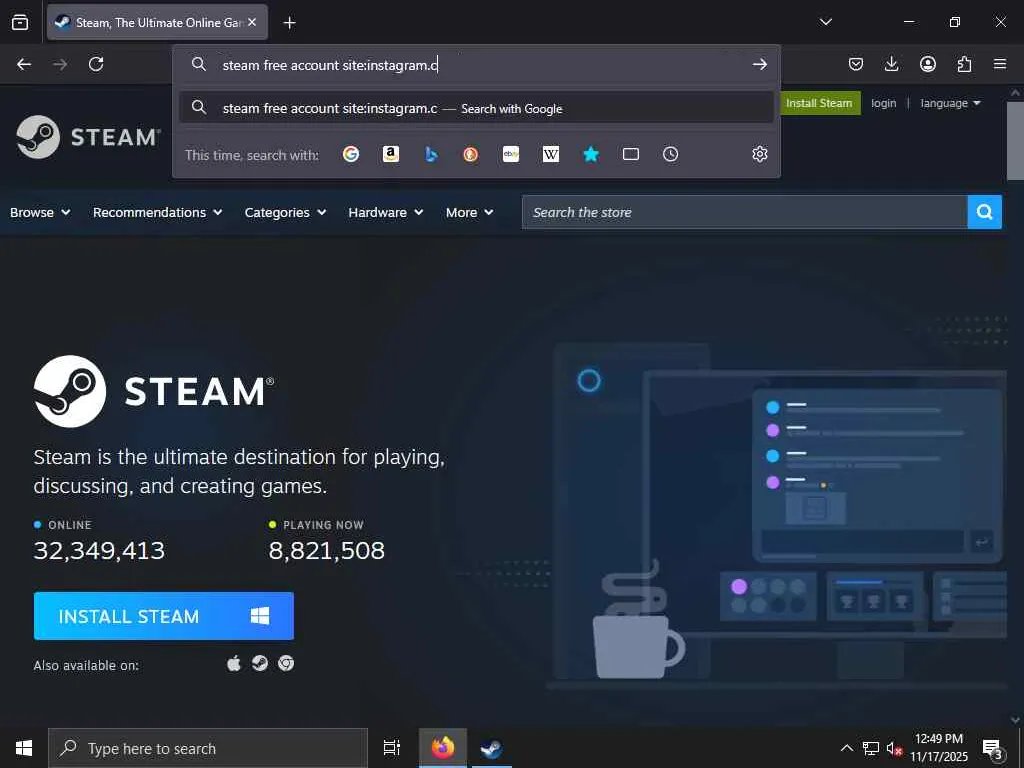Expand the More menu

click(470, 212)
